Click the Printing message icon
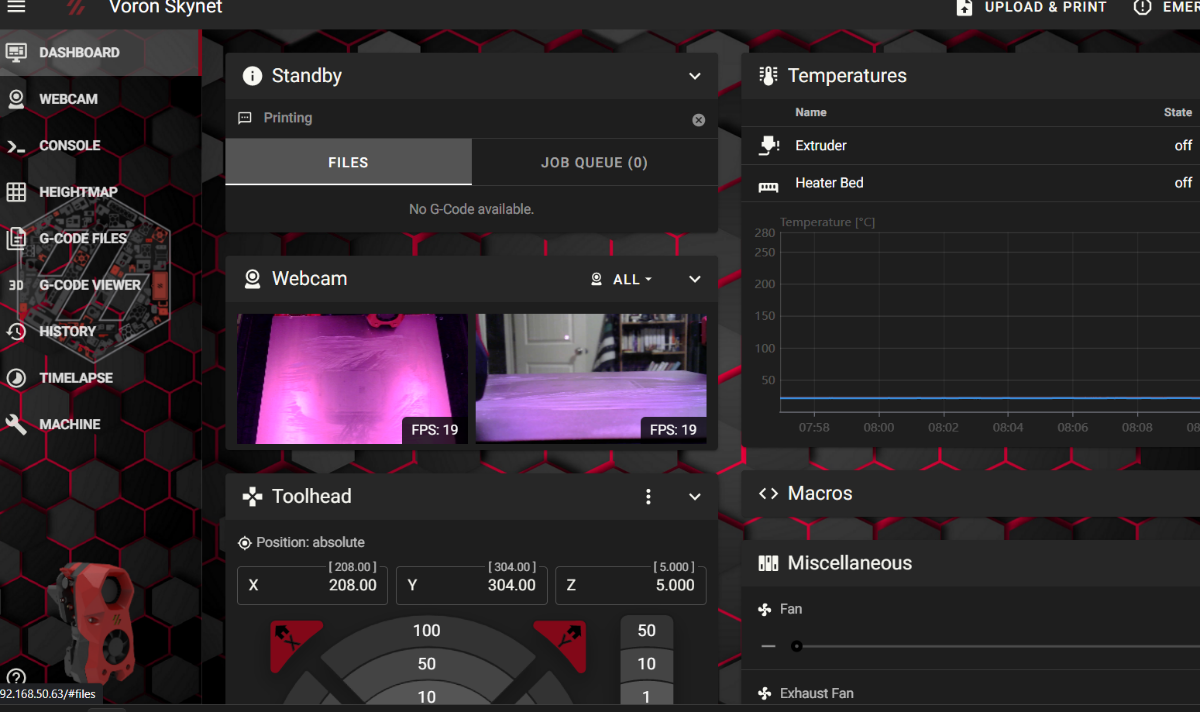This screenshot has height=712, width=1200. click(245, 118)
